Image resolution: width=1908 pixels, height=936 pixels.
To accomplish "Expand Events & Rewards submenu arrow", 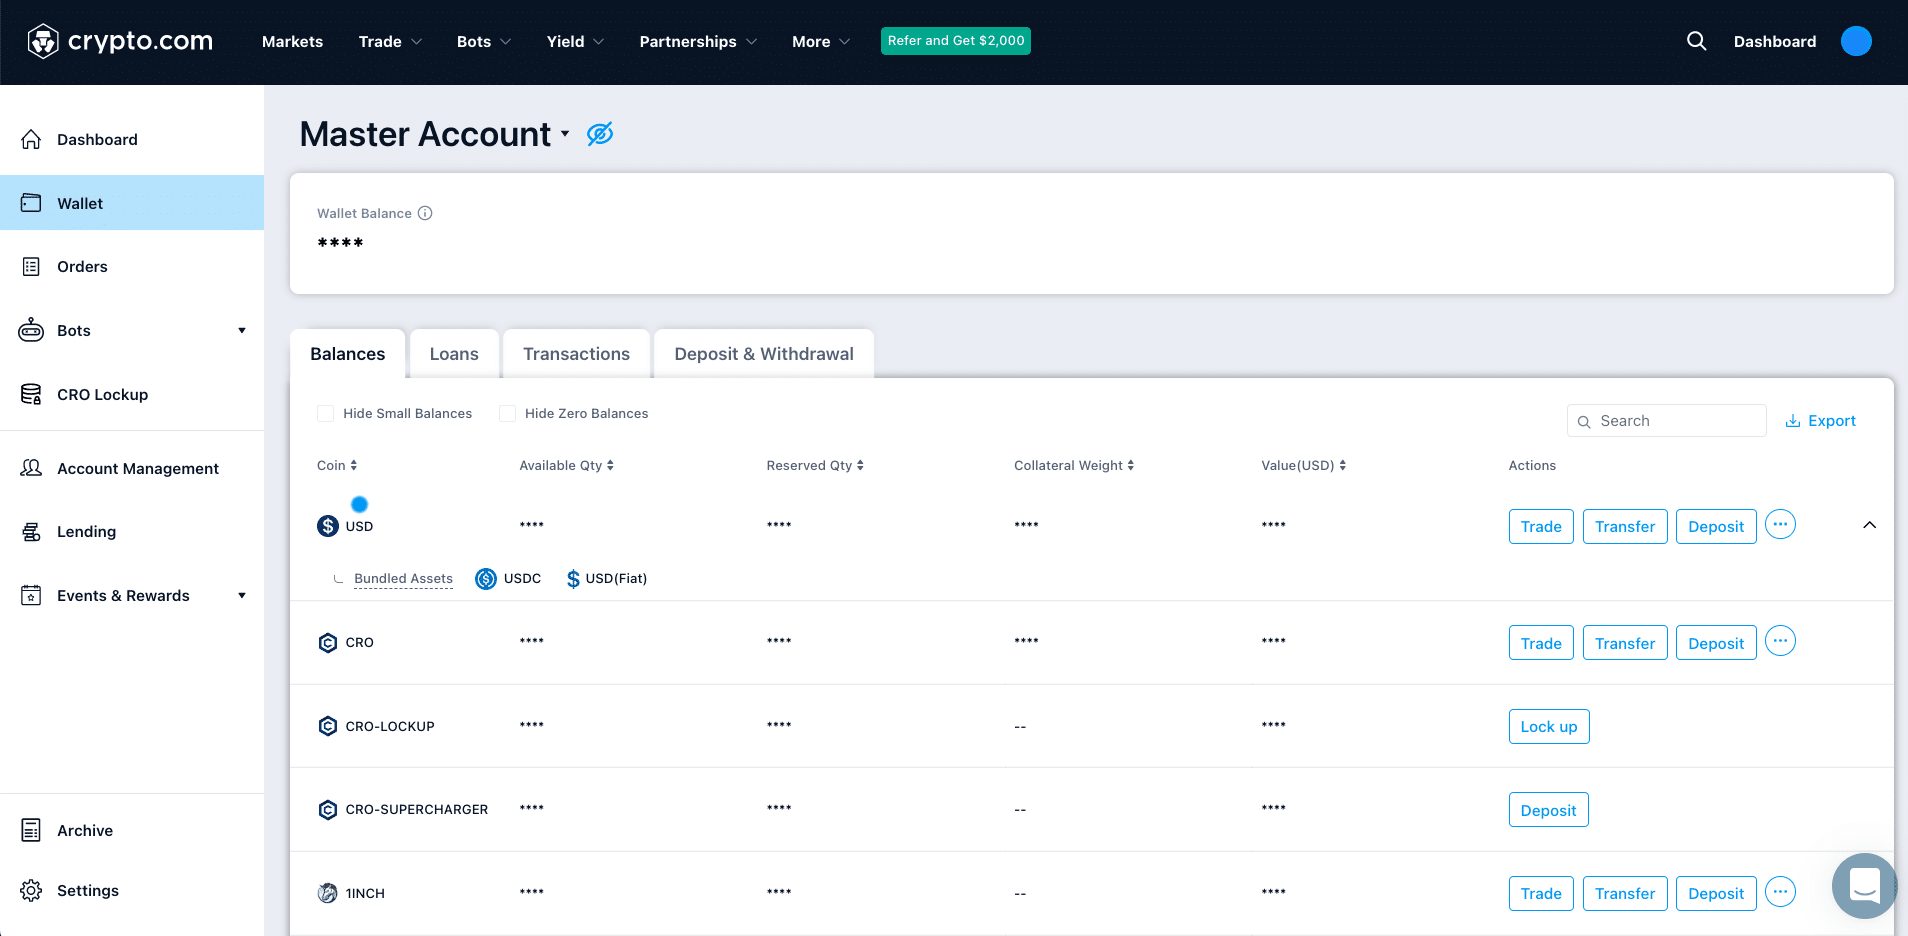I will (242, 596).
